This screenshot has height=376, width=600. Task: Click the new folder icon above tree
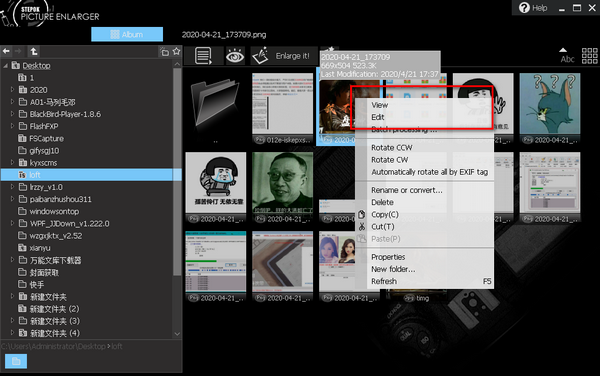(x=165, y=52)
